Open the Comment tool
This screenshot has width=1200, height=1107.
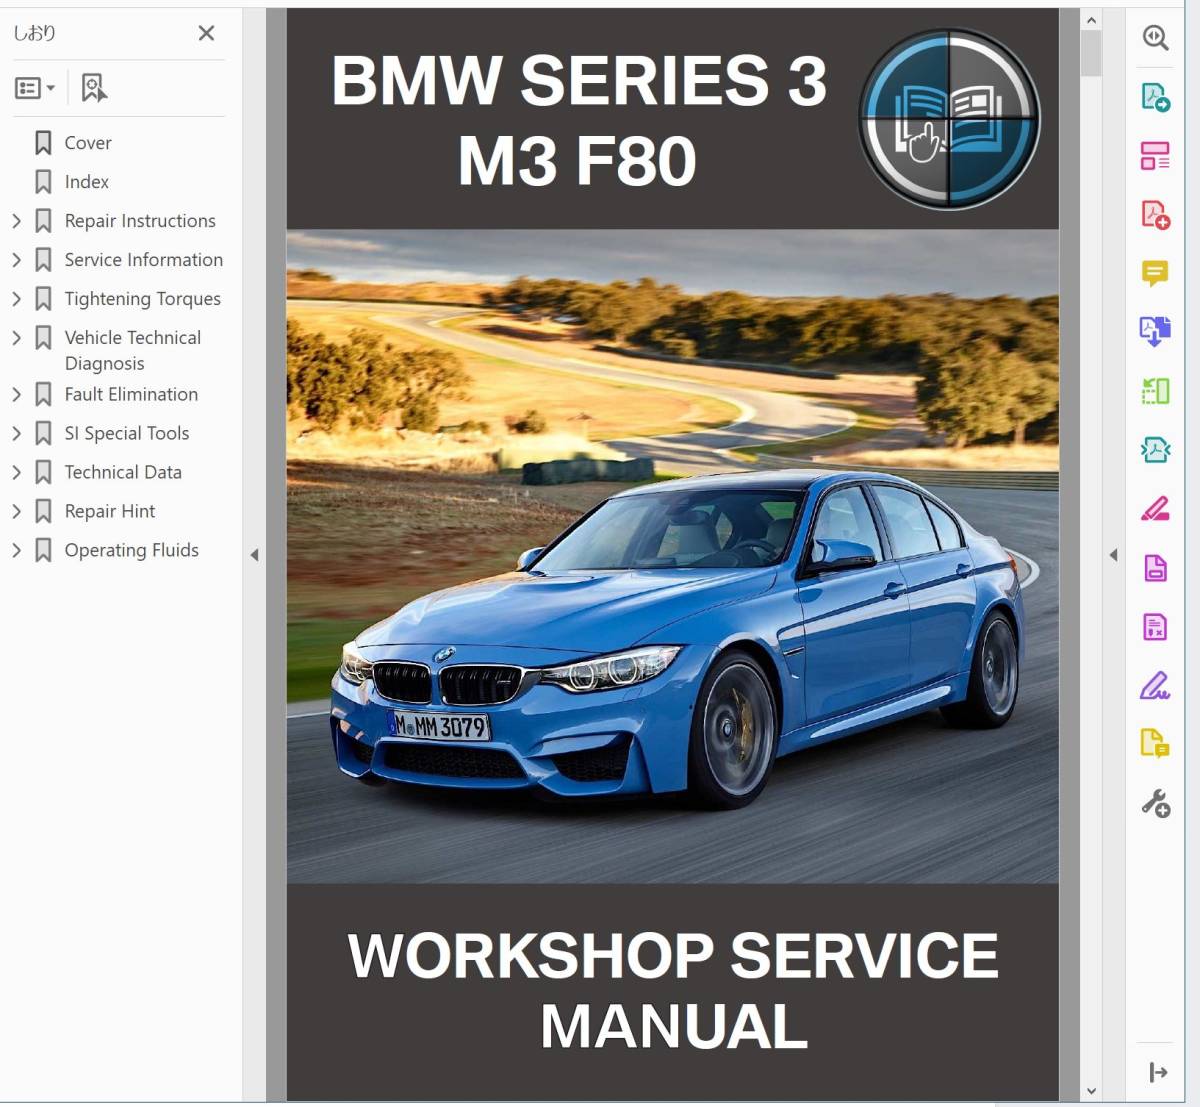pyautogui.click(x=1156, y=273)
